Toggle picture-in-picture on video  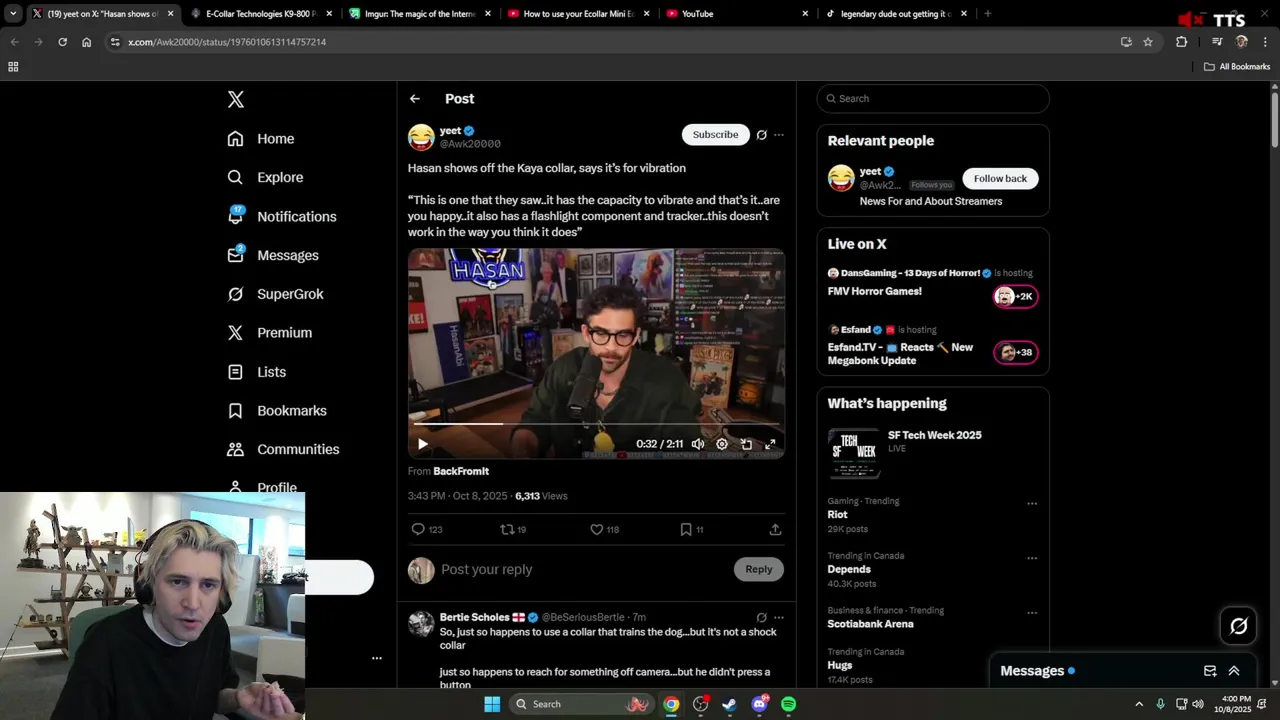pos(746,444)
